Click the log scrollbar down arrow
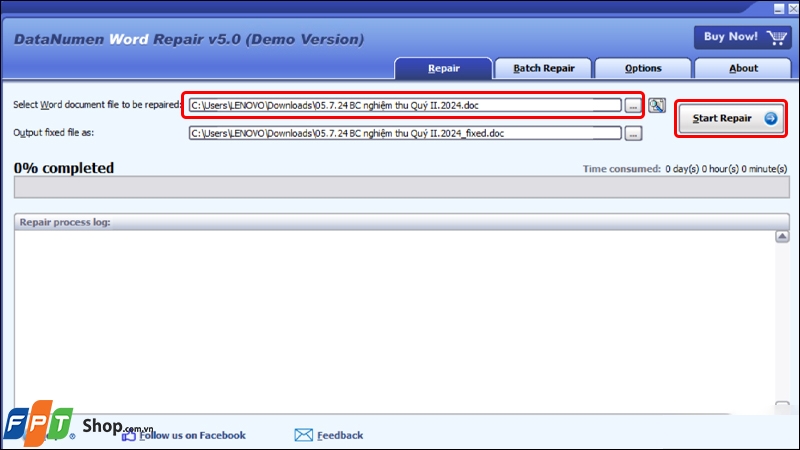800x450 pixels. pyautogui.click(x=782, y=406)
